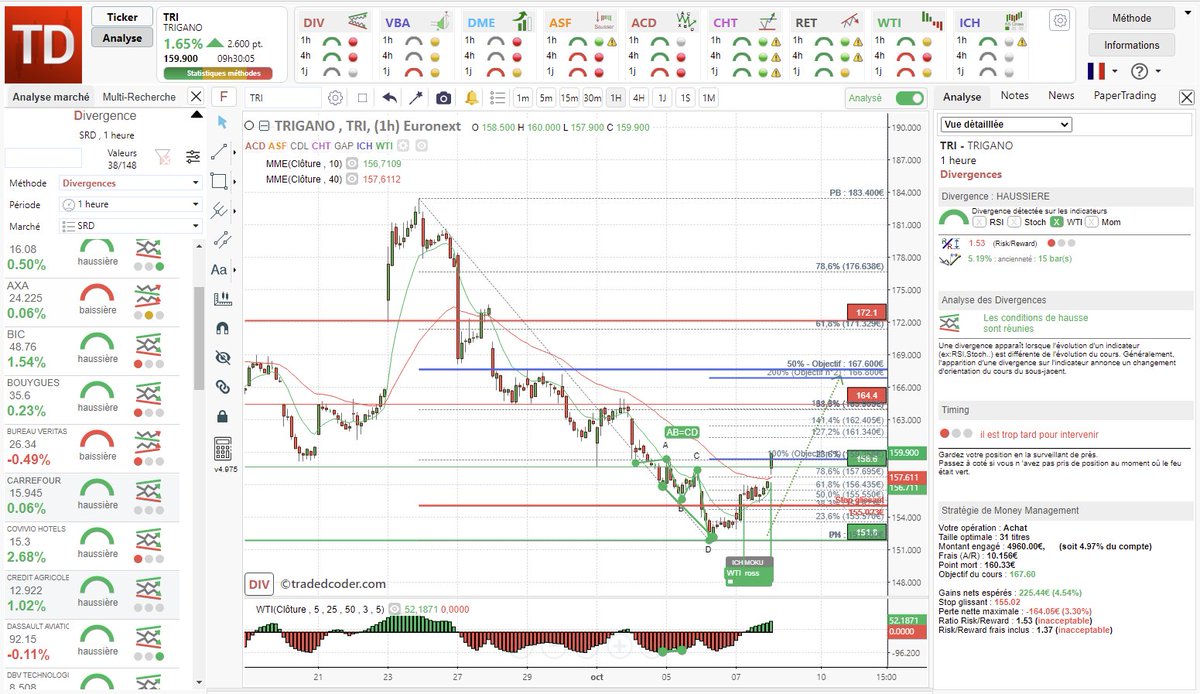Click the filter funnel icon under Valeurs
This screenshot has width=1200, height=694.
[163, 157]
